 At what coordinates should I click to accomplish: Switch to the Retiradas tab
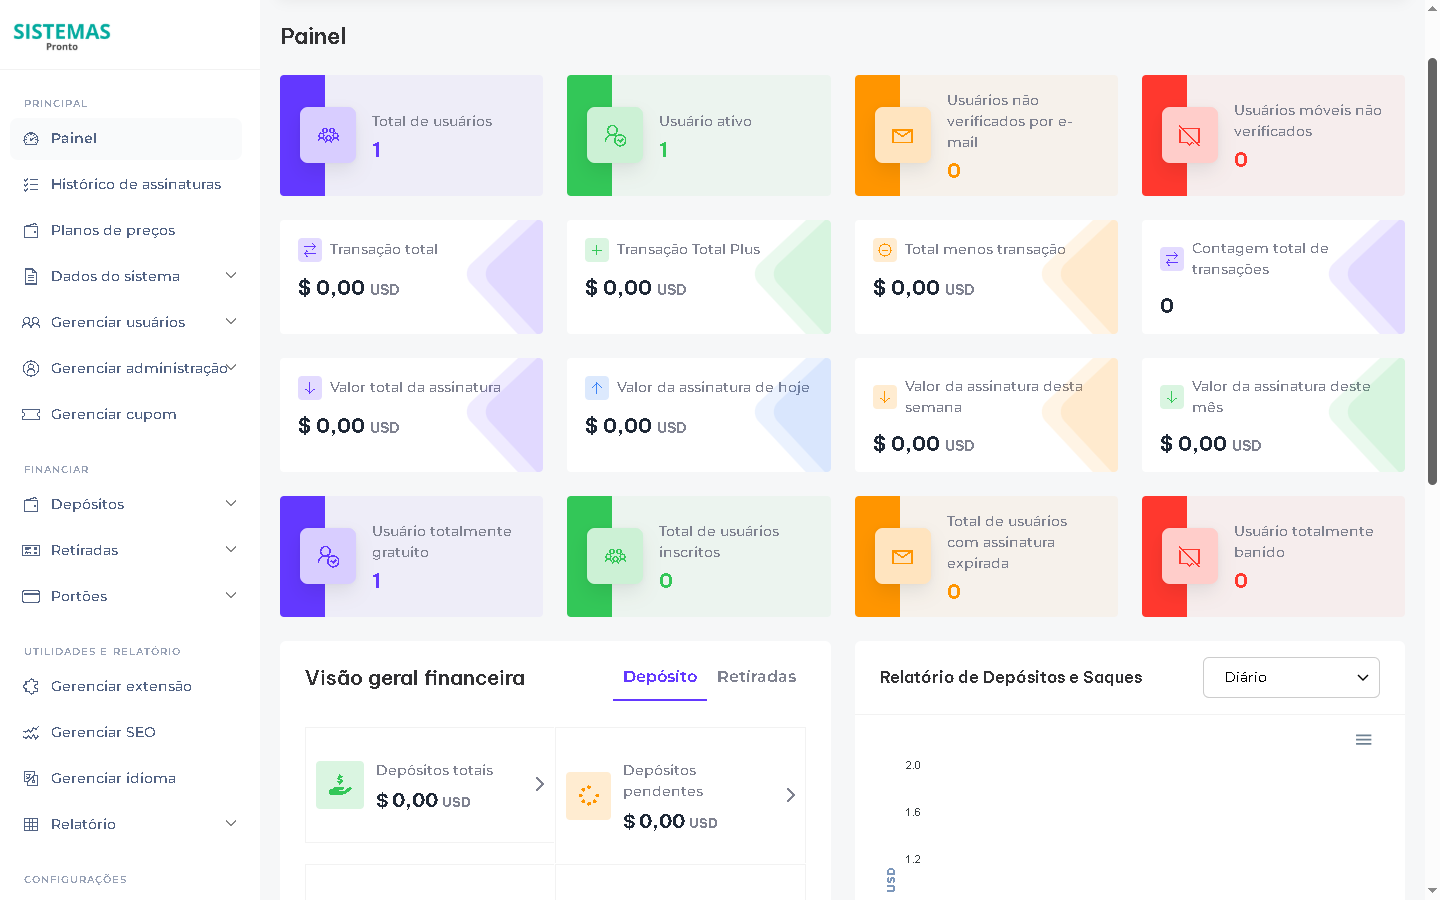(756, 677)
